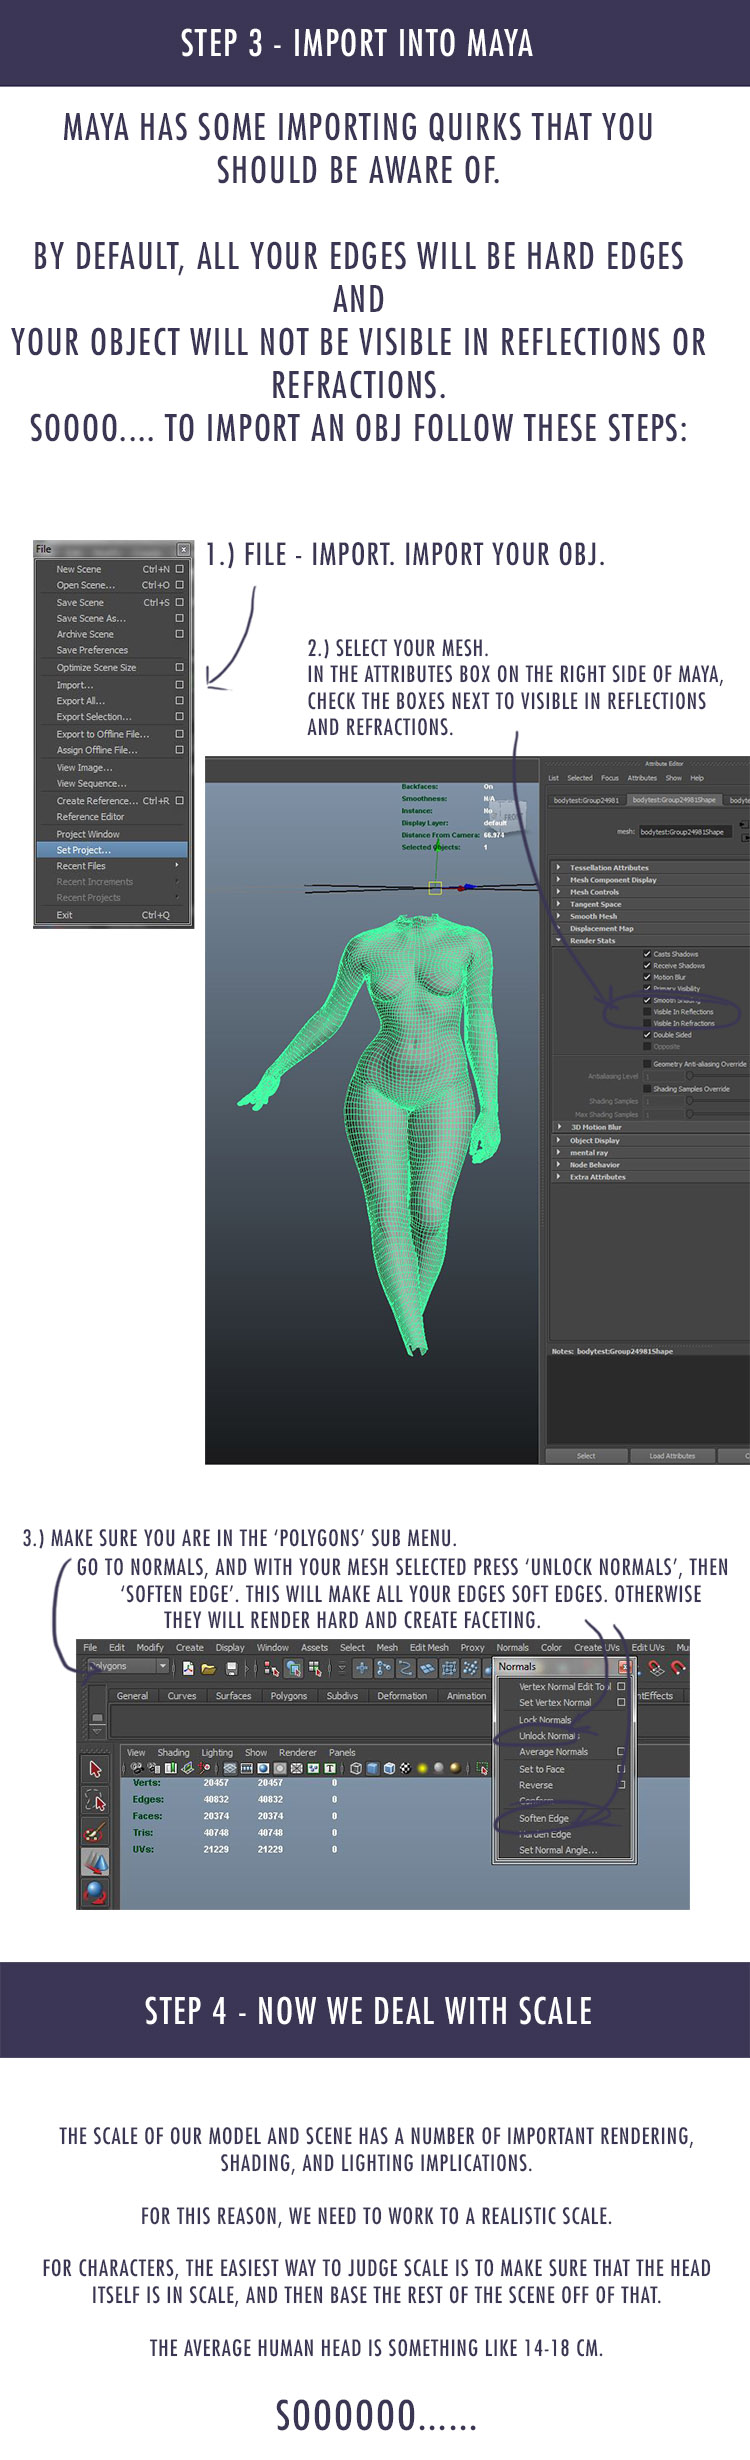Click the textured checker icon in panel toolbar
Image resolution: width=750 pixels, height=2460 pixels.
(406, 1769)
